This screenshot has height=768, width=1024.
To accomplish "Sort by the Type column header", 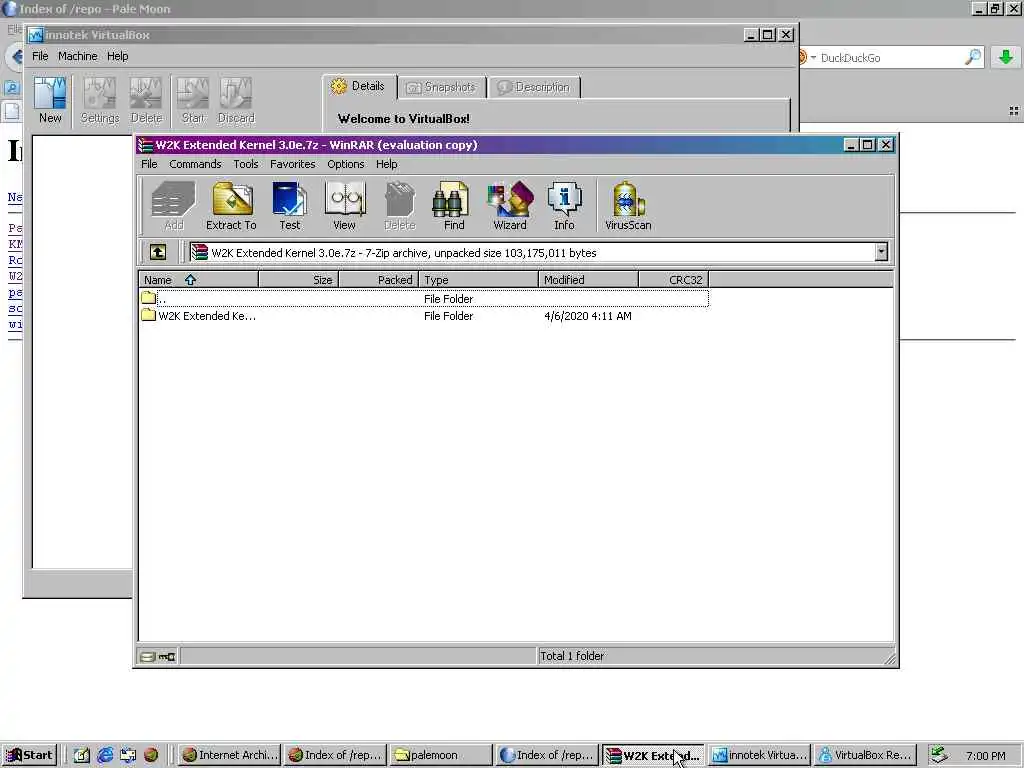I will pos(479,280).
